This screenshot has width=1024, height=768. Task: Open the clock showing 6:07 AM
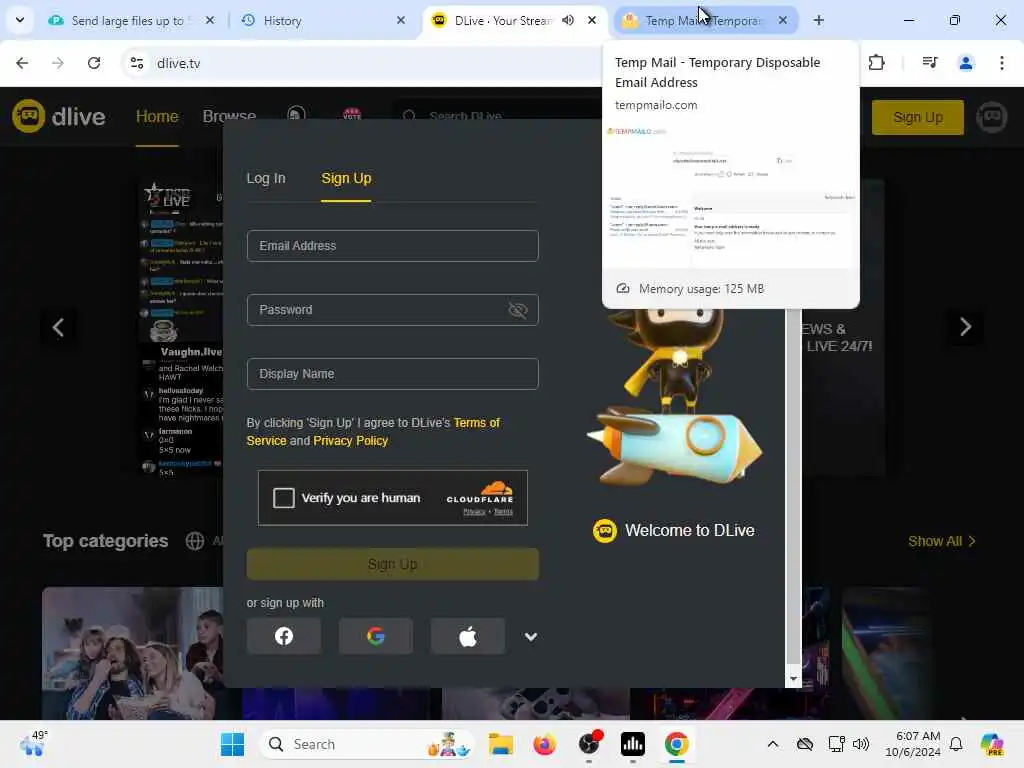(913, 744)
